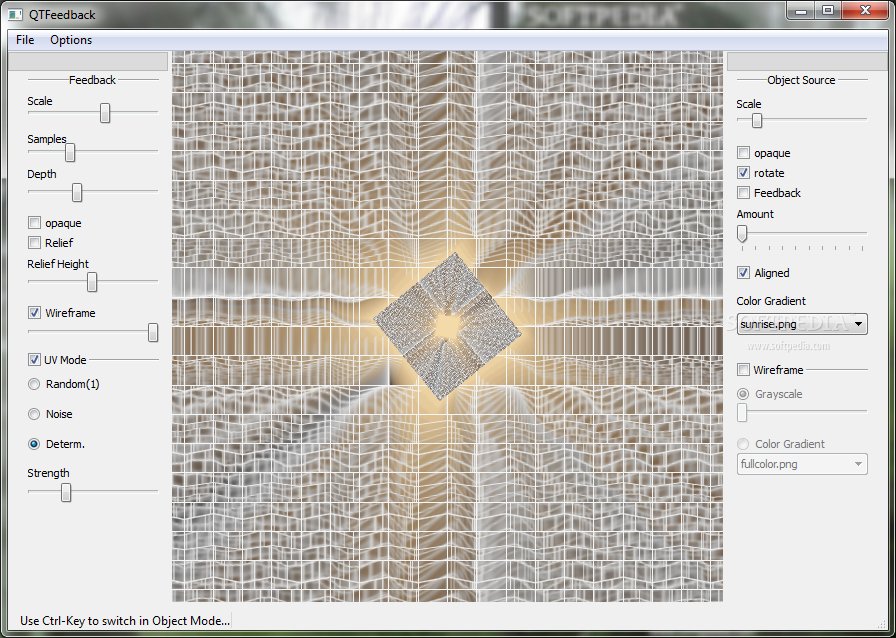896x638 pixels.
Task: Open the Options menu
Action: click(x=71, y=40)
